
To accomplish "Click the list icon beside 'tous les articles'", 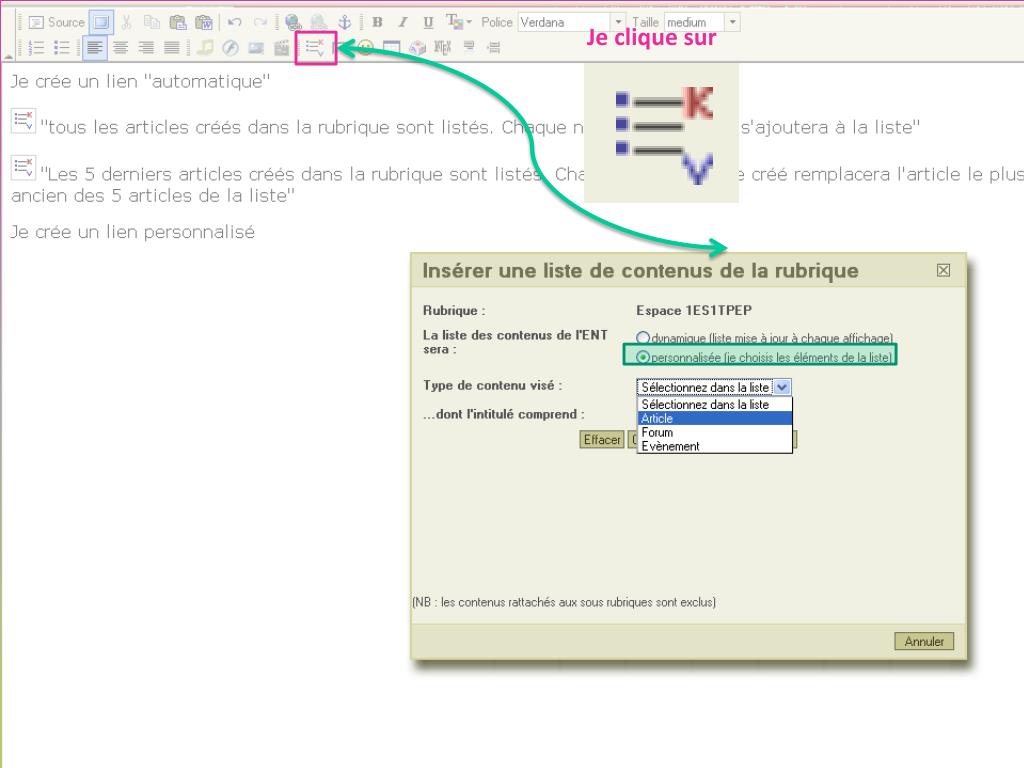I will pos(24,121).
